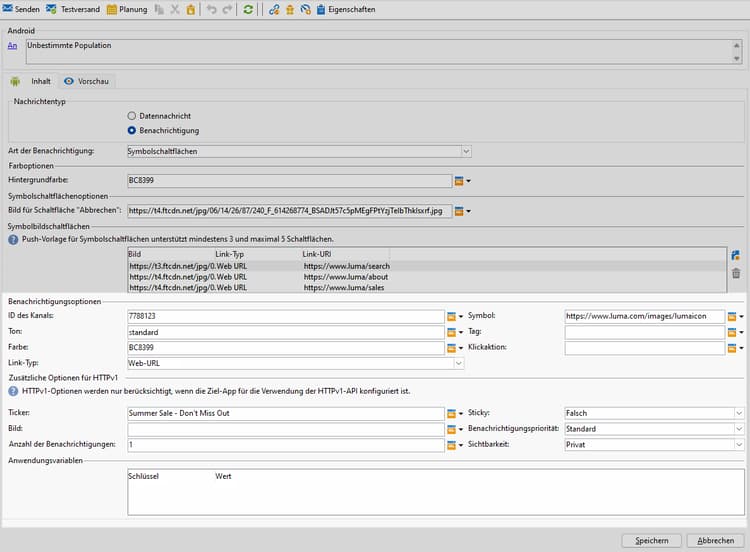Click the Klickaktion input field
The image size is (750, 552).
coord(645,348)
